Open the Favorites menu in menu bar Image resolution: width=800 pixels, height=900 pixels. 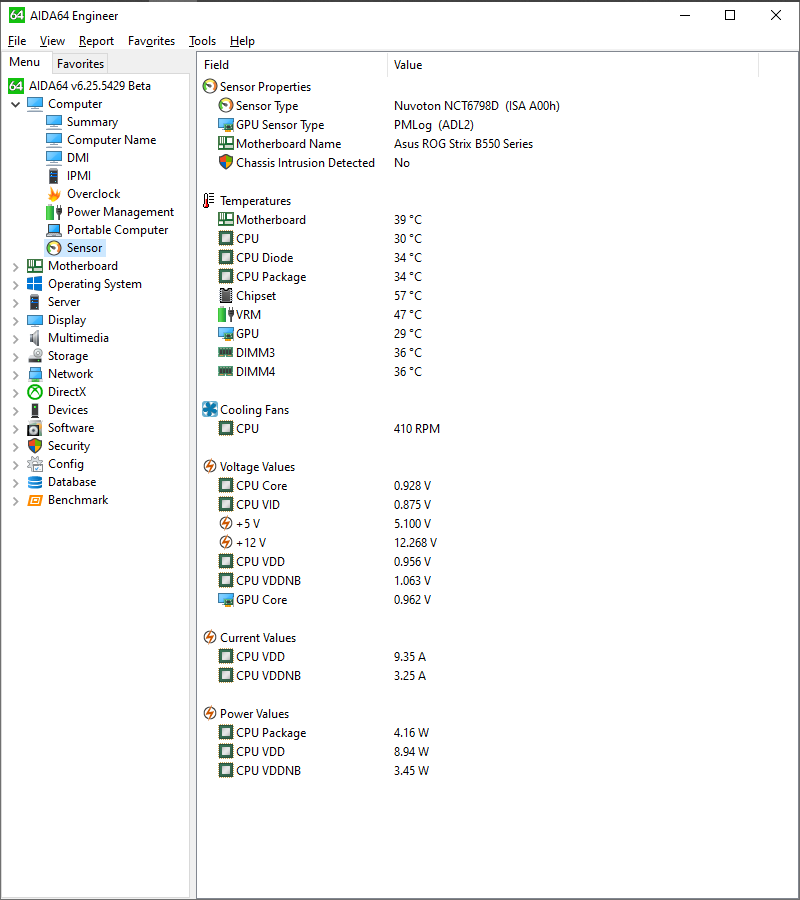click(x=152, y=41)
